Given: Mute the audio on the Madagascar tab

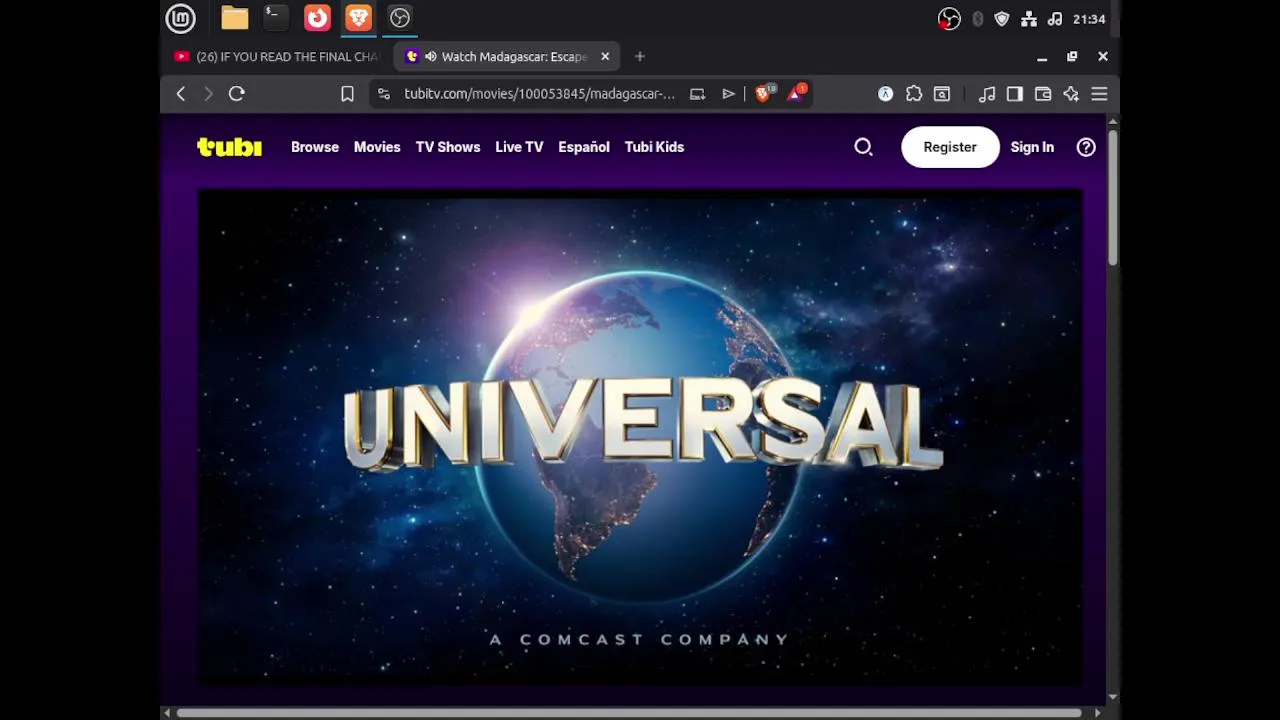Looking at the screenshot, I should [x=431, y=57].
